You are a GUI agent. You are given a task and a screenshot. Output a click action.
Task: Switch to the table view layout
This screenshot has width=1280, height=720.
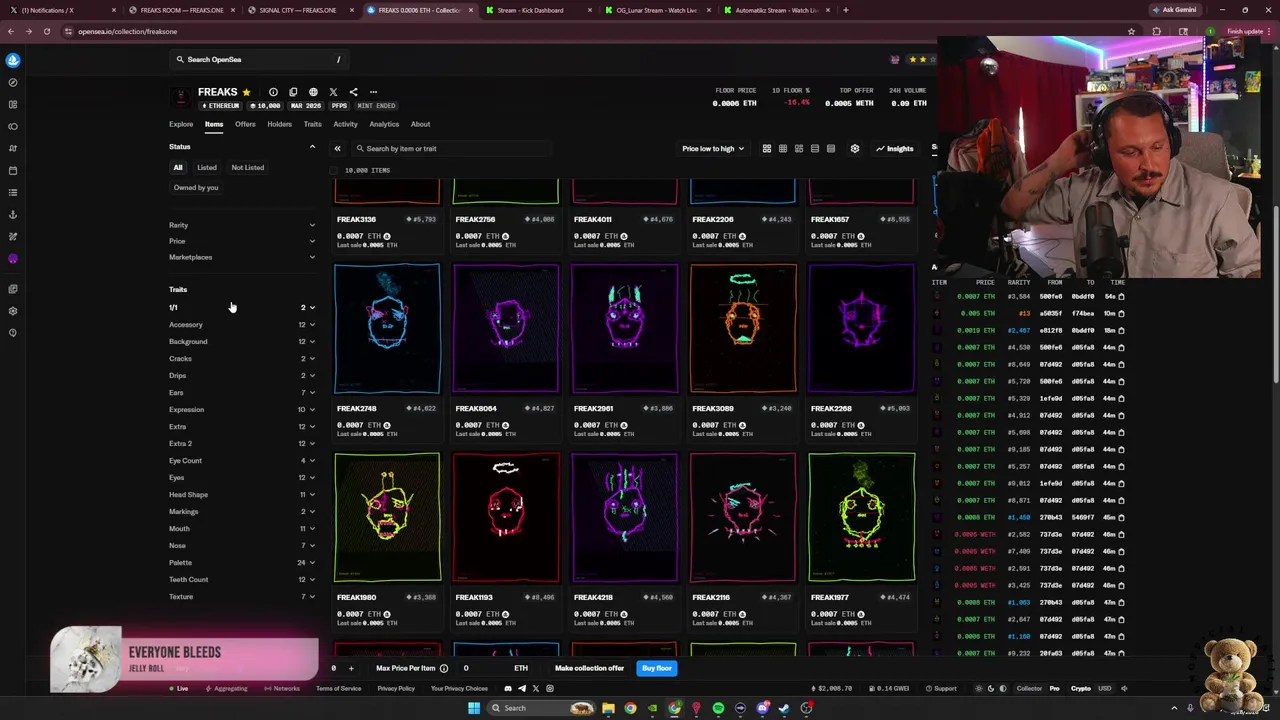pyautogui.click(x=831, y=148)
